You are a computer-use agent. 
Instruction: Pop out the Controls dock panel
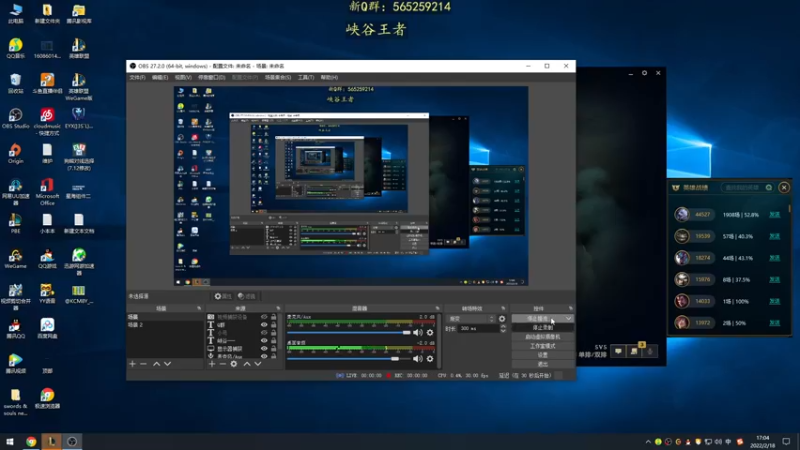pyautogui.click(x=570, y=308)
